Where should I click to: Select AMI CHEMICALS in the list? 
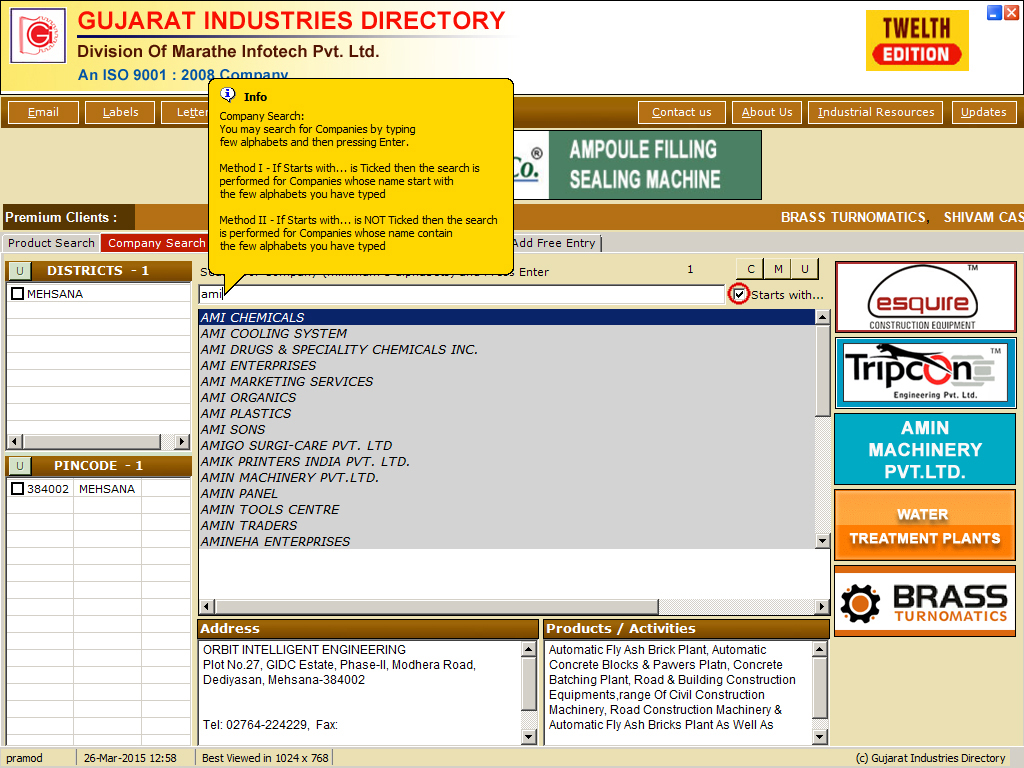click(507, 317)
